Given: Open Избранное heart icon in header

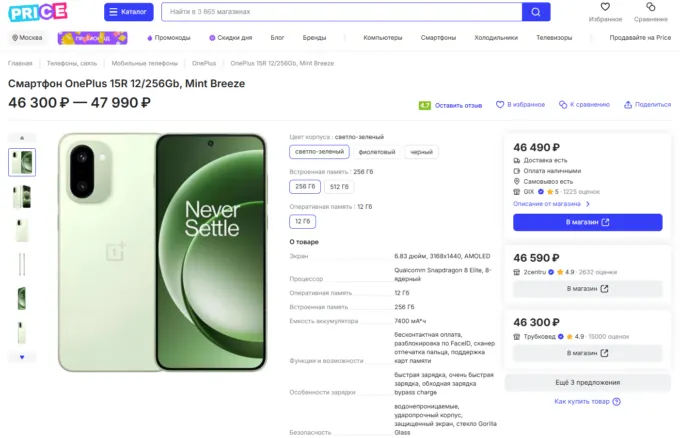Looking at the screenshot, I should [605, 7].
